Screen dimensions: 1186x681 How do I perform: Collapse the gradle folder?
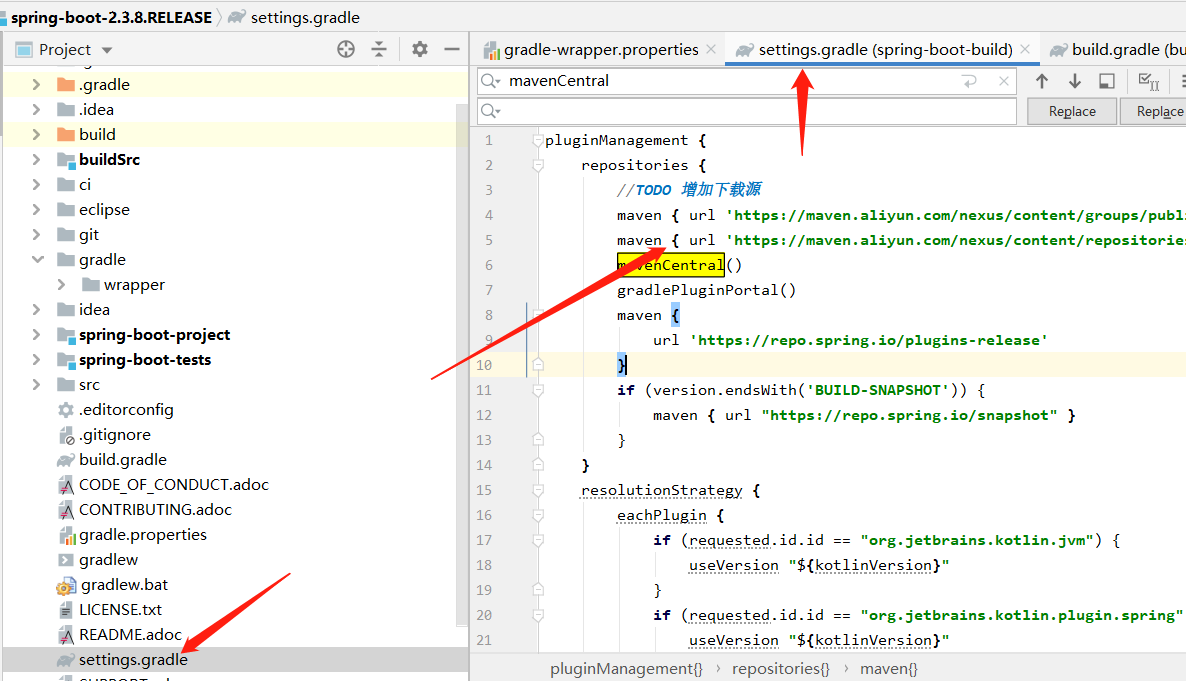(x=36, y=260)
